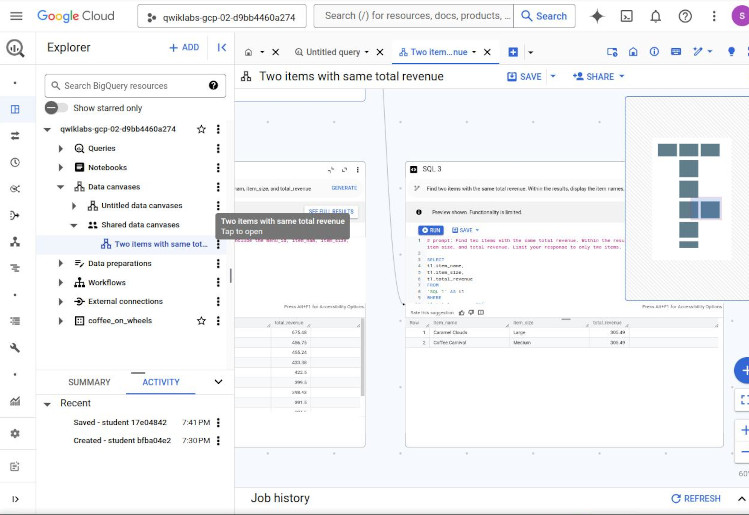Open the info icon in canvas toolbar
Screen dimensions: 749x515
pos(654,52)
